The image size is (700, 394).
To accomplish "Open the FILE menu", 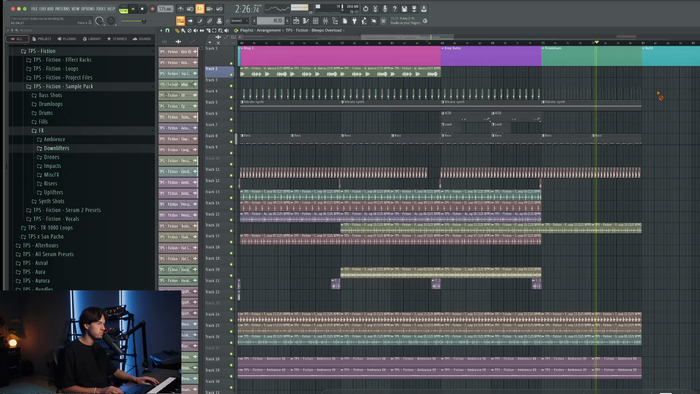I will point(34,8).
